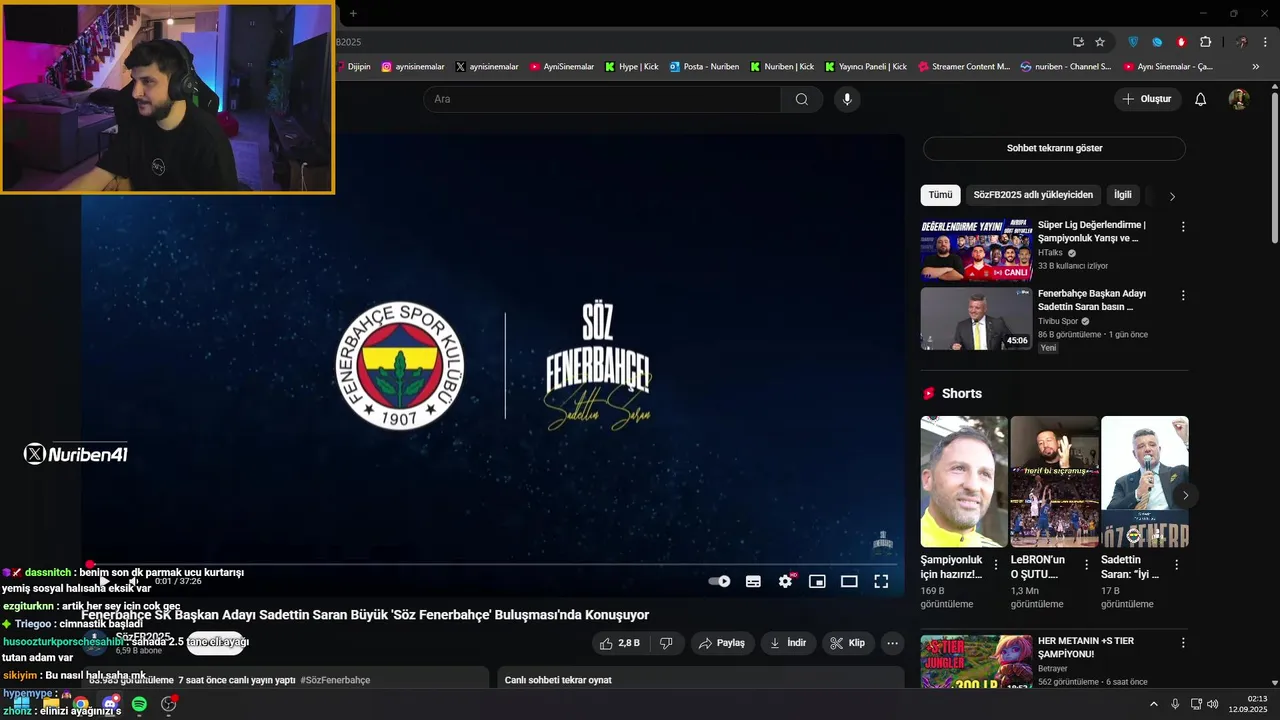Enter fullscreen in the video player
Image resolution: width=1280 pixels, height=720 pixels.
(x=881, y=581)
